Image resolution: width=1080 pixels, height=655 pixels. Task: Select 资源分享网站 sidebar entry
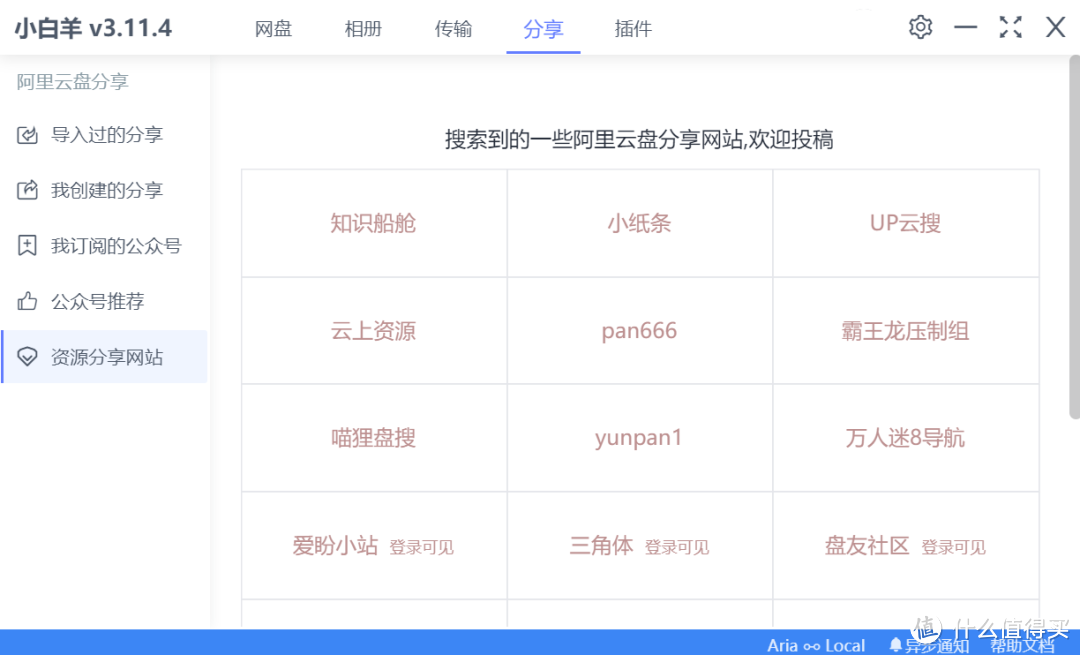pyautogui.click(x=105, y=357)
